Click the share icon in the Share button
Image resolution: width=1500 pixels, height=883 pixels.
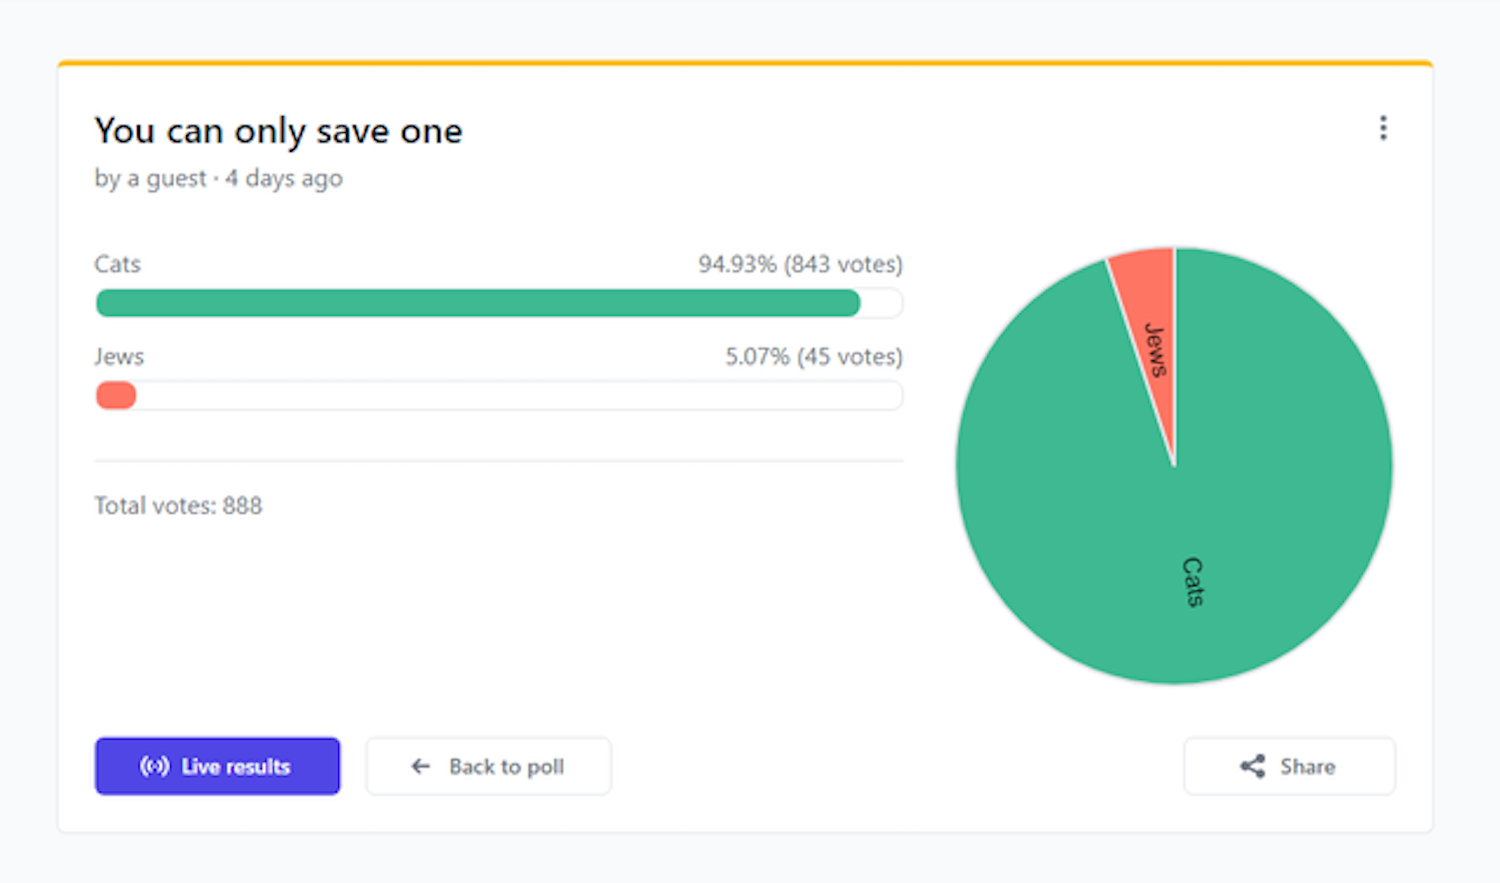click(x=1252, y=767)
